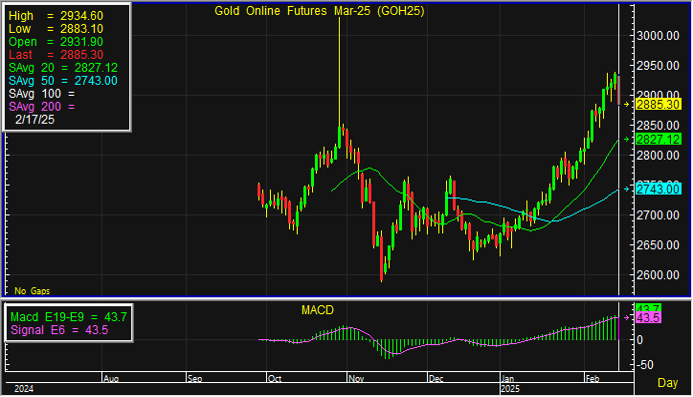Click the MACD axis -50 label

click(645, 365)
